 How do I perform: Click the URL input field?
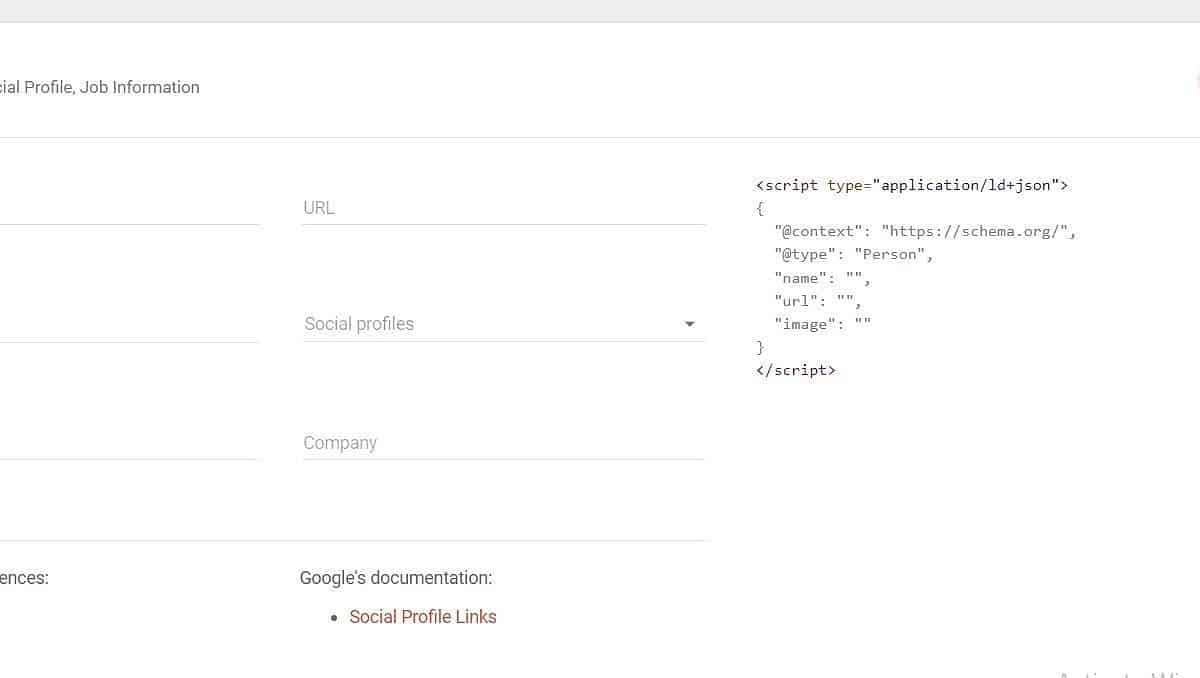coord(503,208)
